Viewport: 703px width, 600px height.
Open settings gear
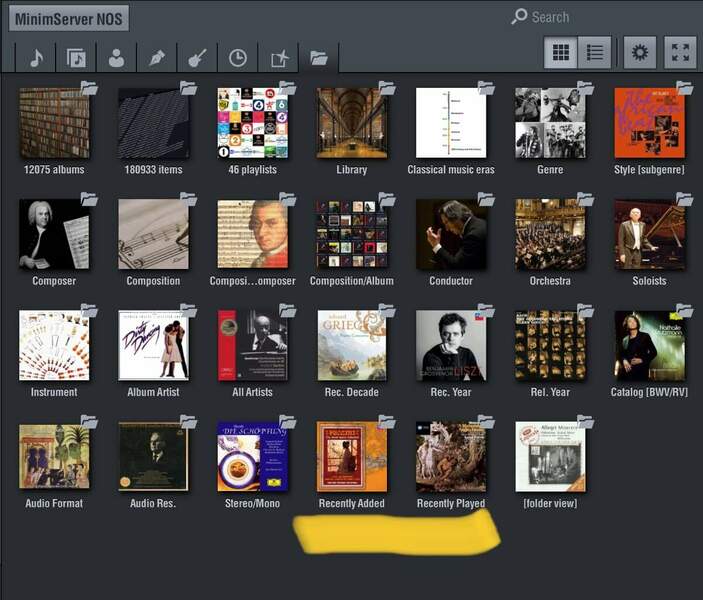[x=640, y=53]
